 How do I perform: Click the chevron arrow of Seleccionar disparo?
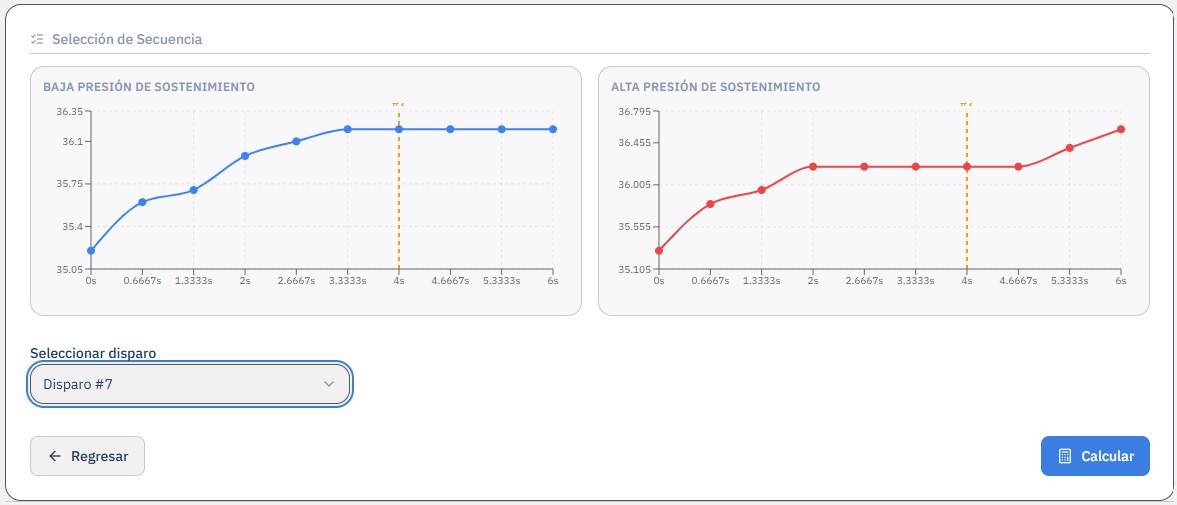pyautogui.click(x=328, y=384)
